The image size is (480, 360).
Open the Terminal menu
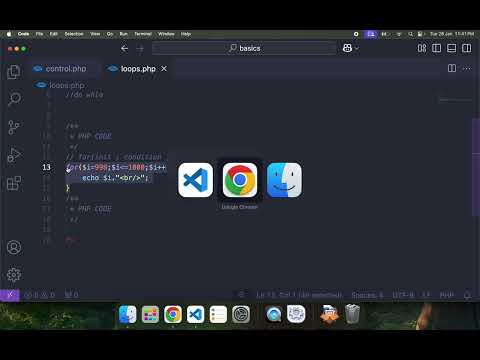point(143,34)
